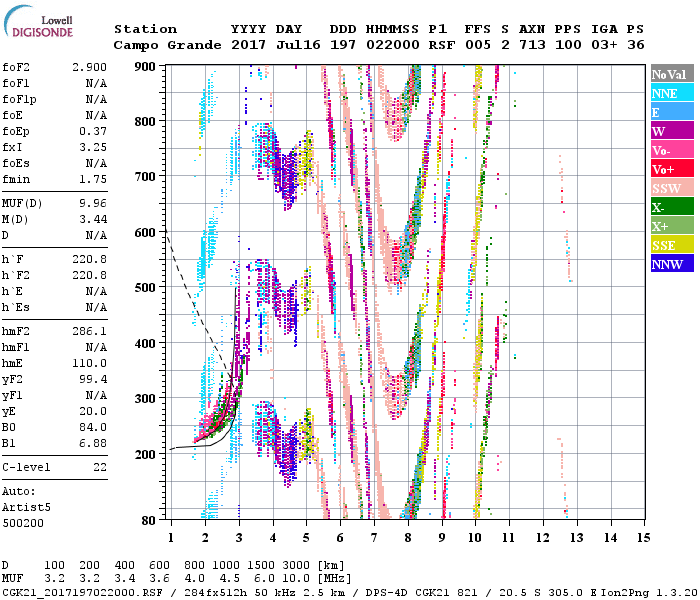
Task: Click the 900 label on height axis
Action: tap(147, 66)
